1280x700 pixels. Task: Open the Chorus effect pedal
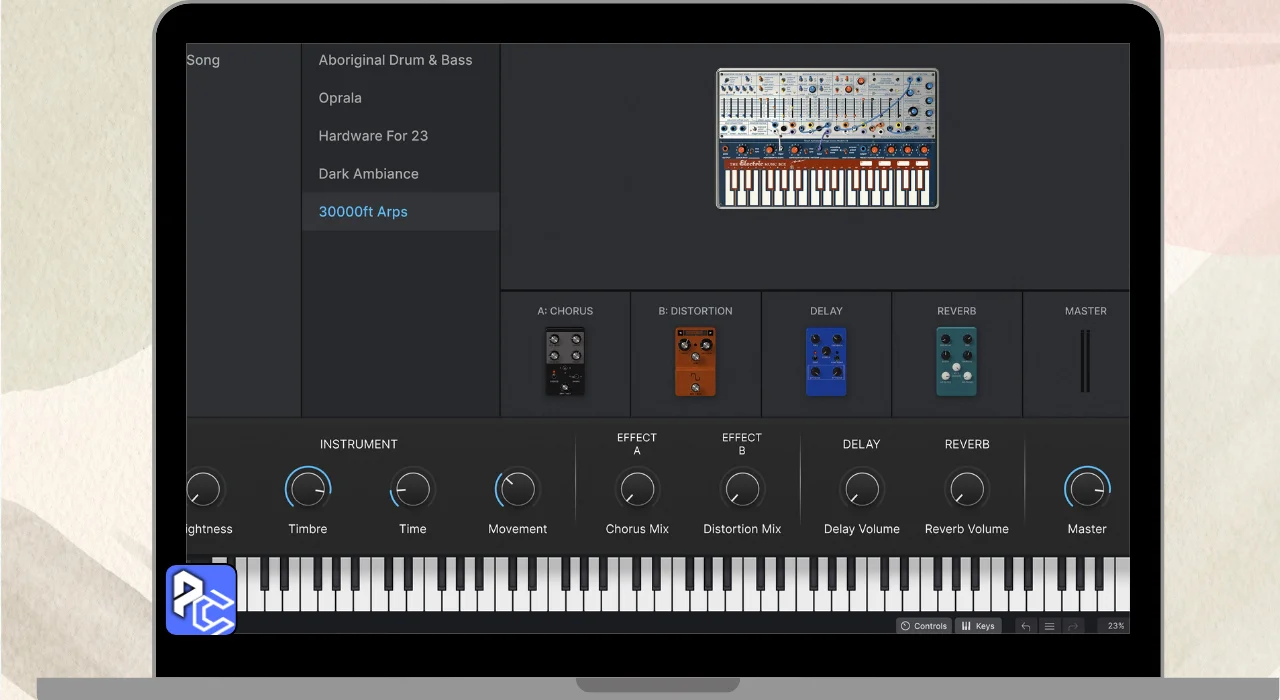tap(565, 361)
